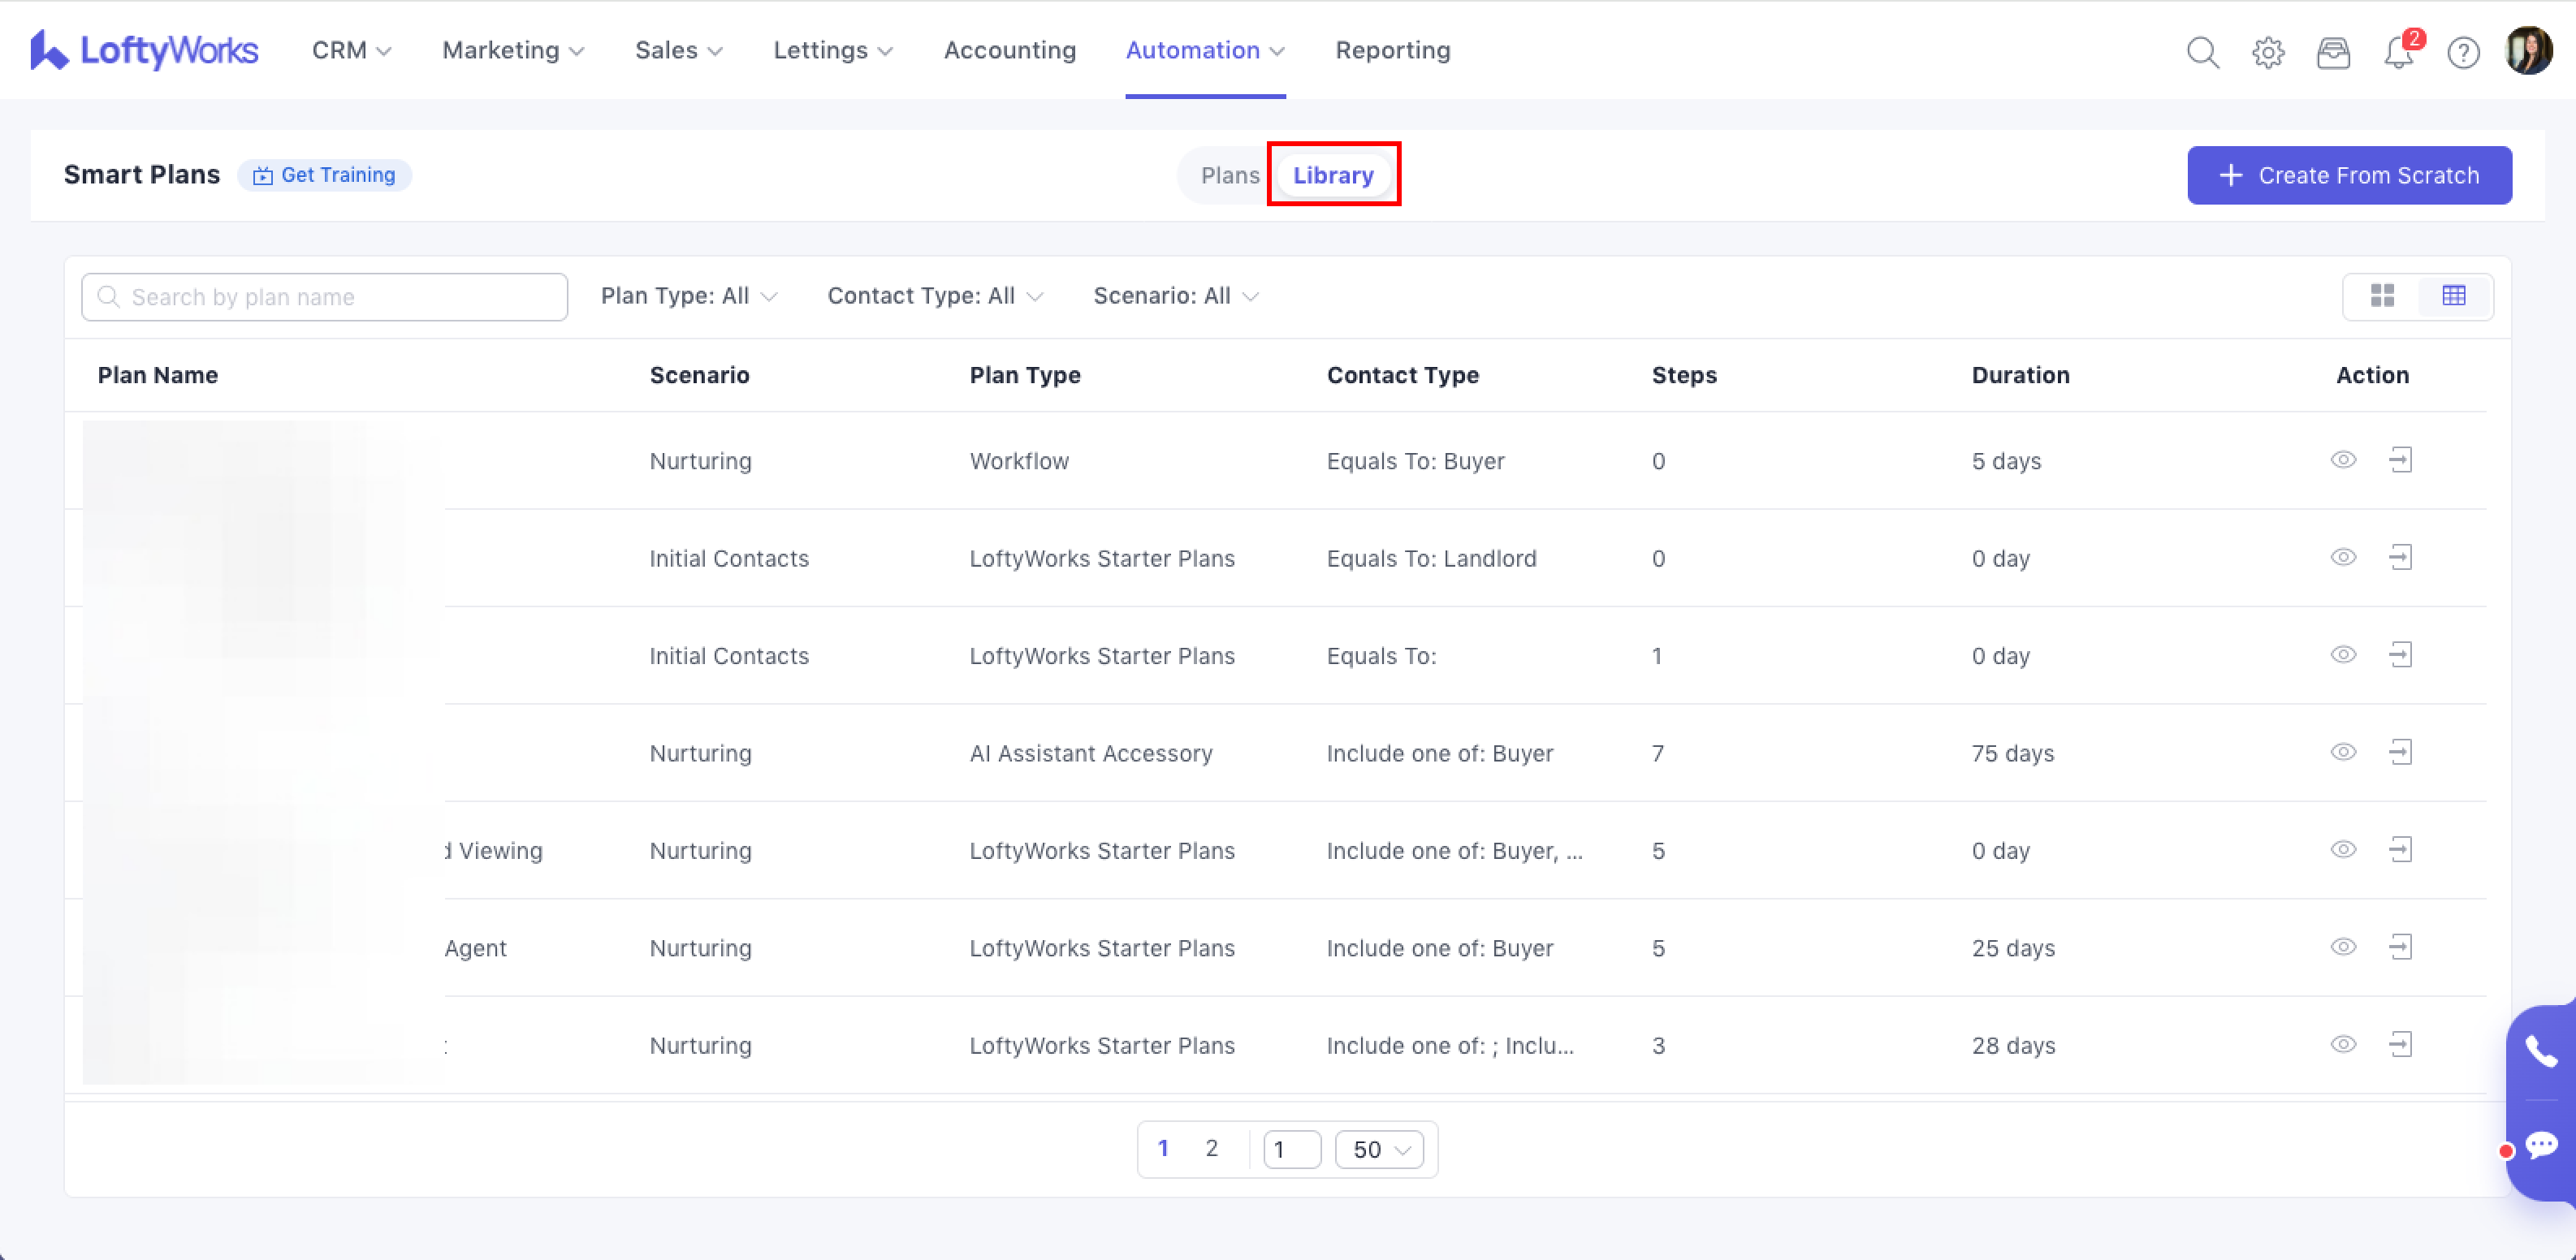
Task: Open the global search magnifier icon
Action: pos(2202,52)
